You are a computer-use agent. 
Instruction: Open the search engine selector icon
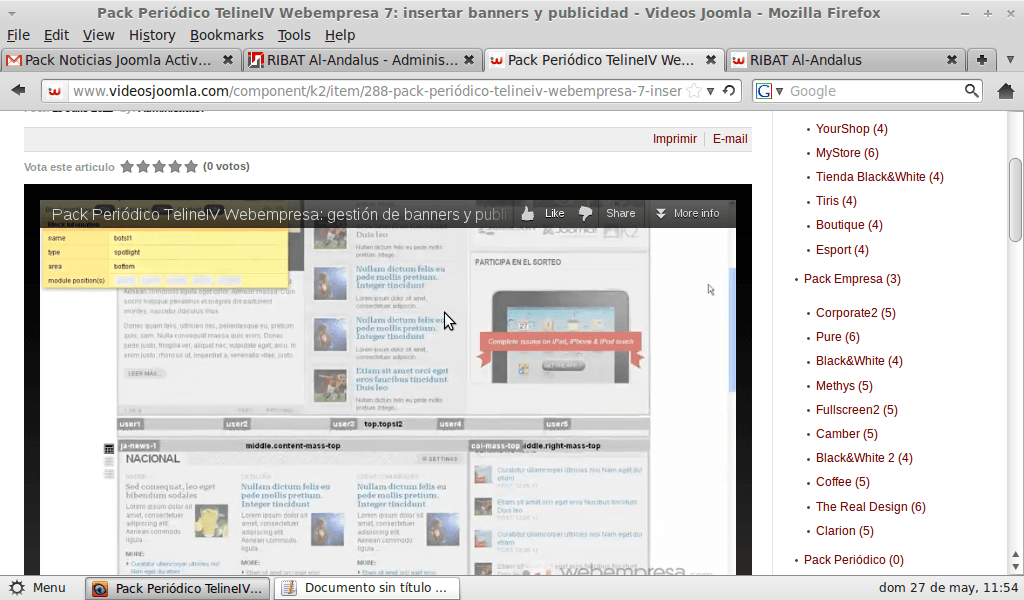click(769, 91)
